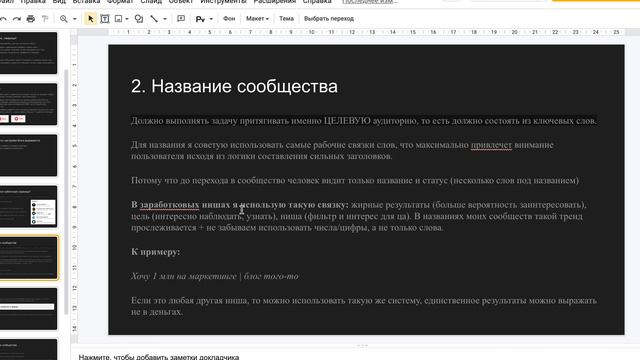Select the Text box tool
The image size is (640, 360).
tap(105, 19)
